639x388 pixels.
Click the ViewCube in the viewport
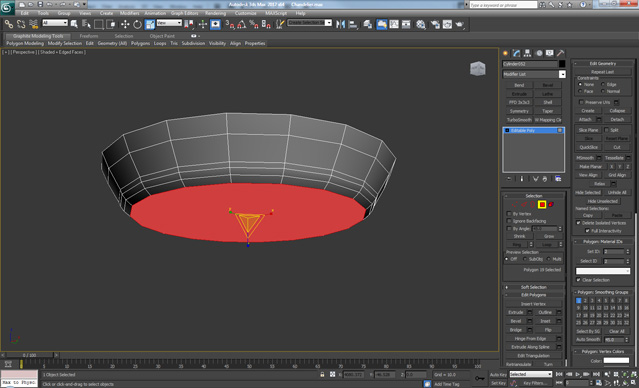478,68
